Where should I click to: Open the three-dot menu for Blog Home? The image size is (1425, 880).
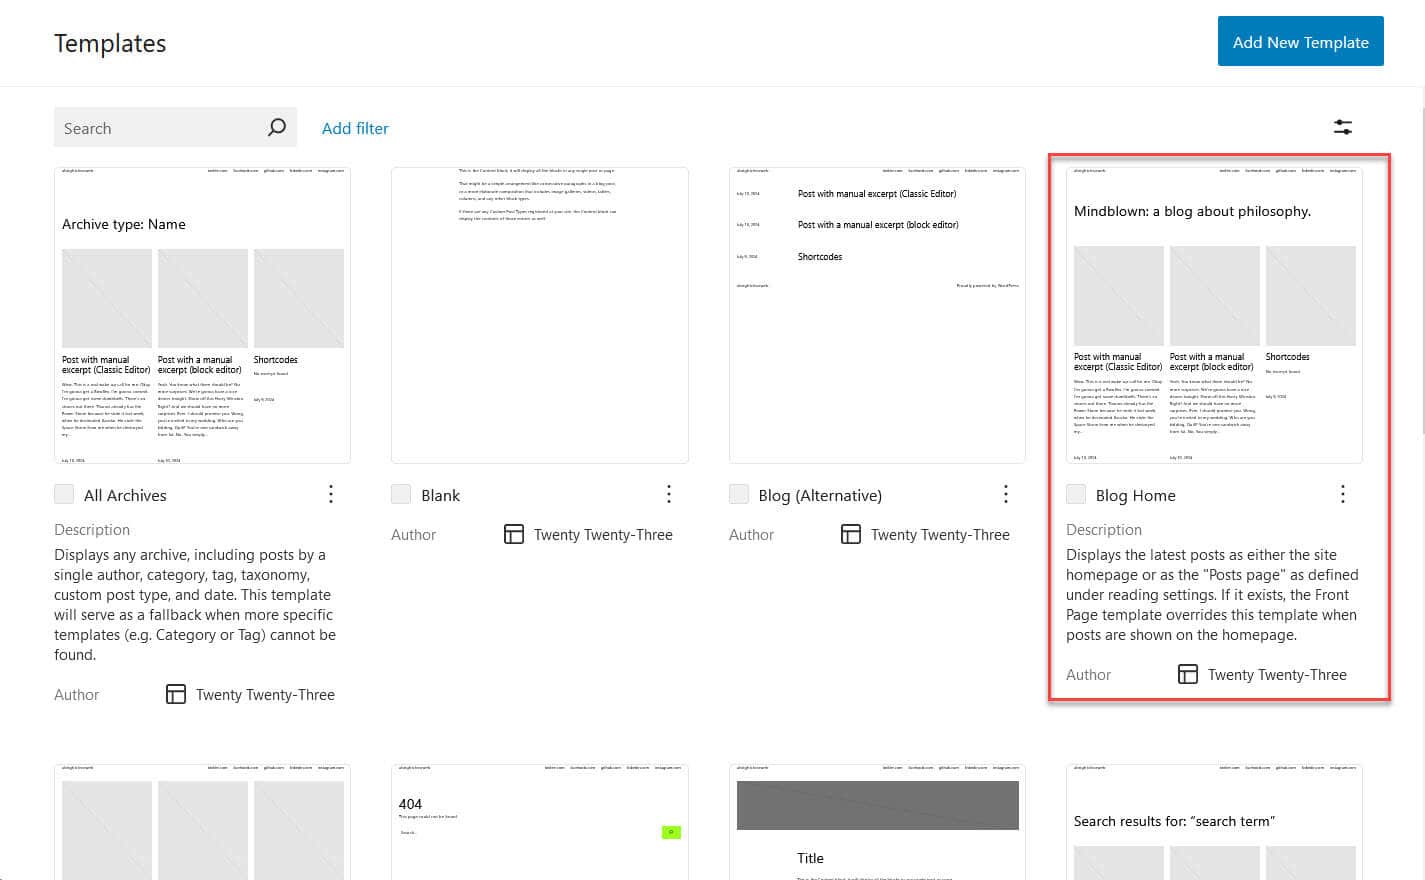pos(1343,494)
